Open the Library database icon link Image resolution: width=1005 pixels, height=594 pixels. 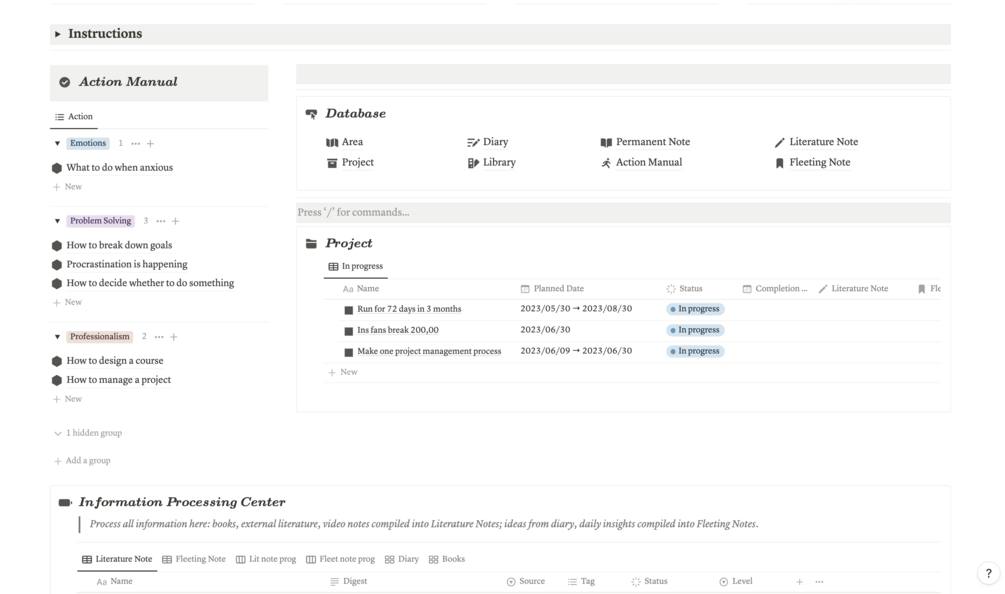pos(473,163)
